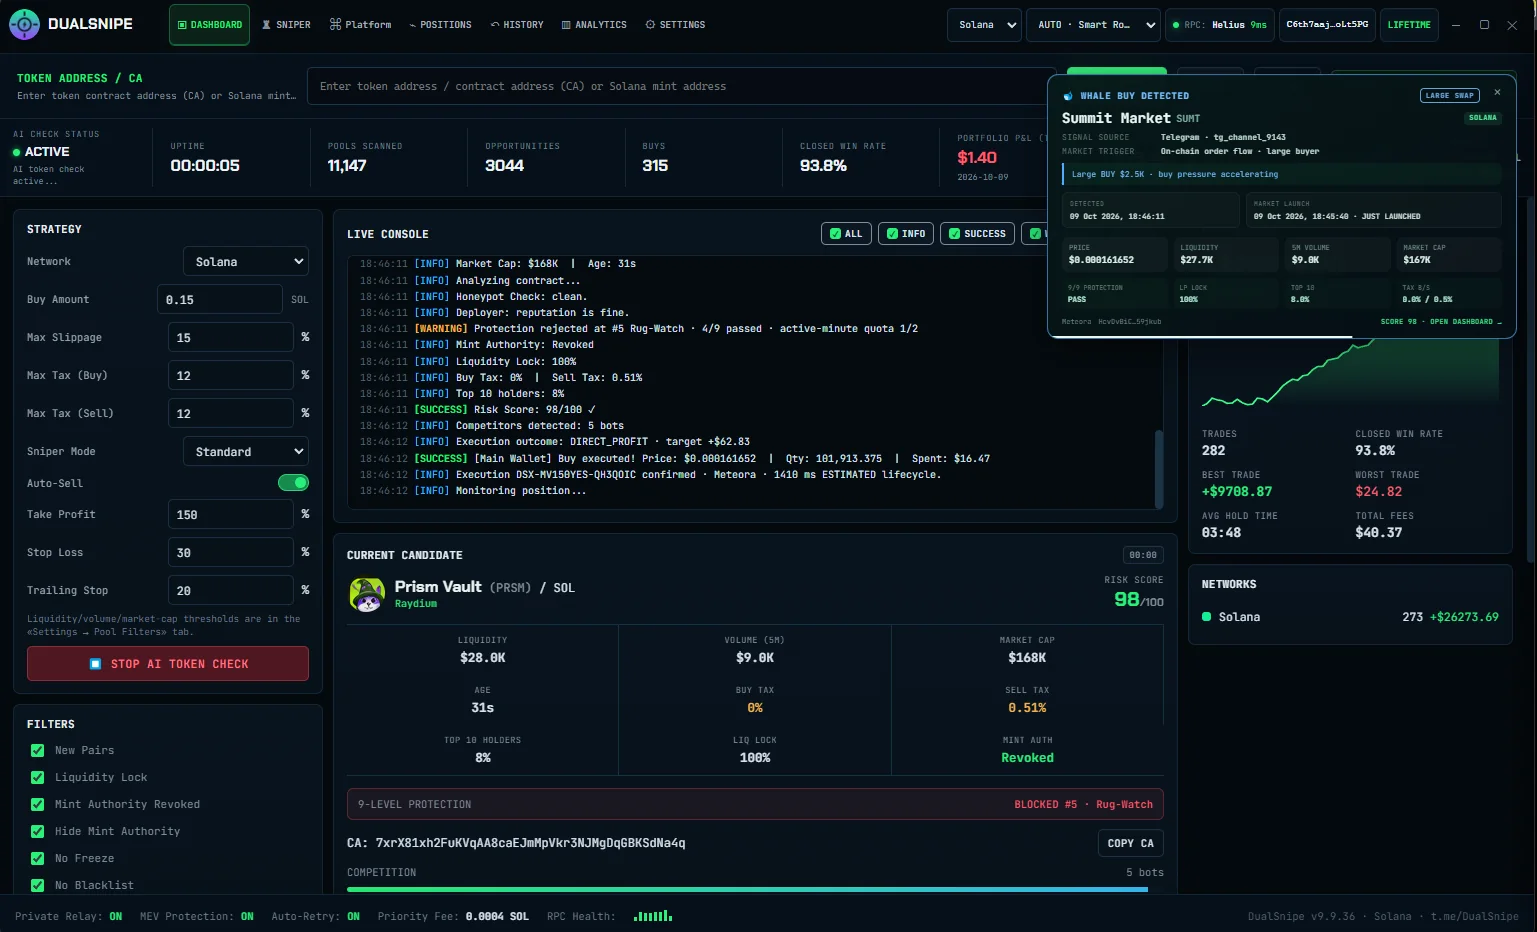
Task: Toggle the No Blacklist filter checkbox
Action: click(x=38, y=885)
